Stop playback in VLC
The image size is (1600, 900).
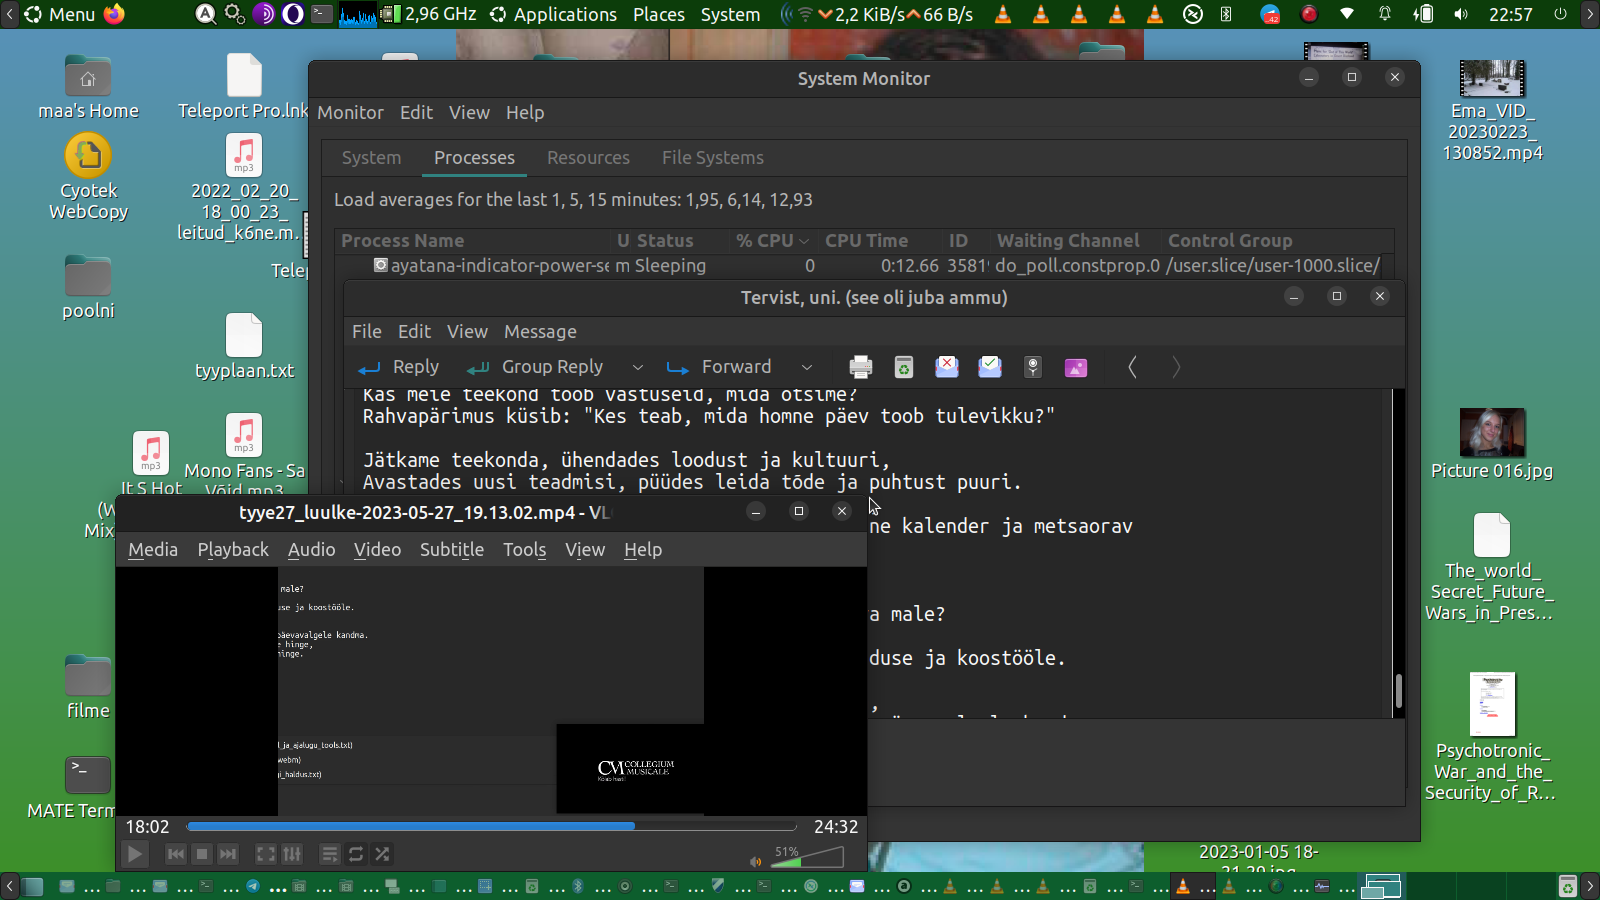[x=202, y=854]
